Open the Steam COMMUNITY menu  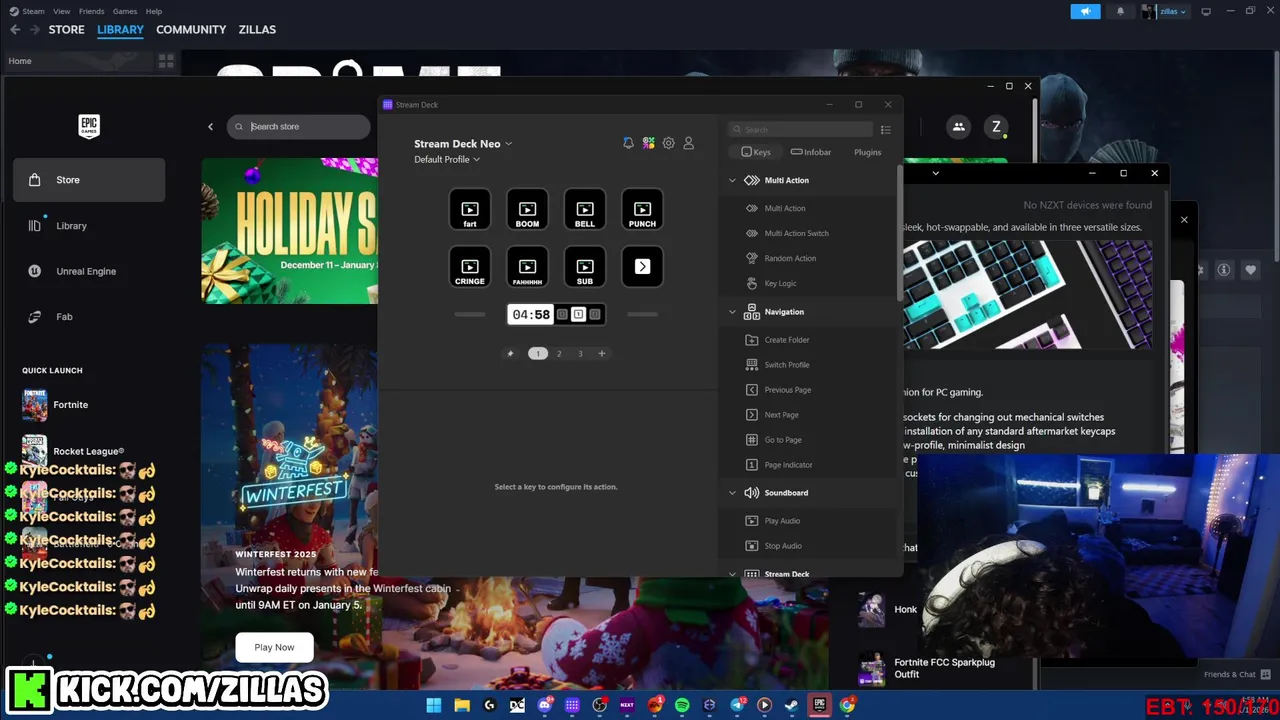(191, 30)
